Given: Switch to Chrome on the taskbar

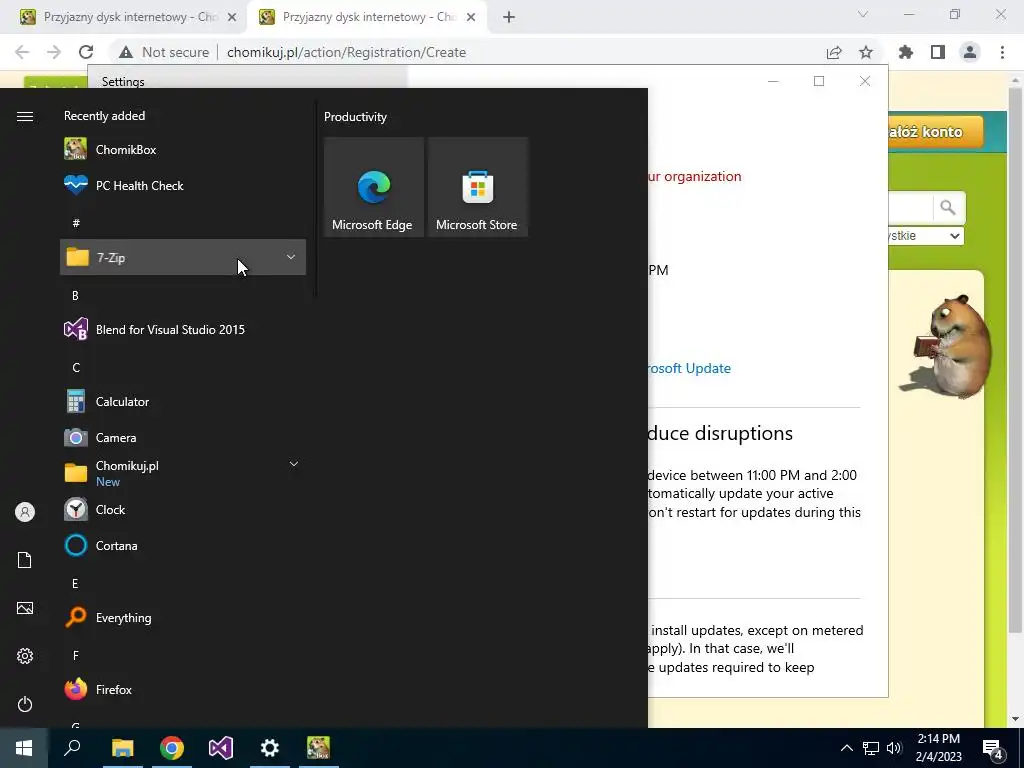Looking at the screenshot, I should pyautogui.click(x=172, y=748).
